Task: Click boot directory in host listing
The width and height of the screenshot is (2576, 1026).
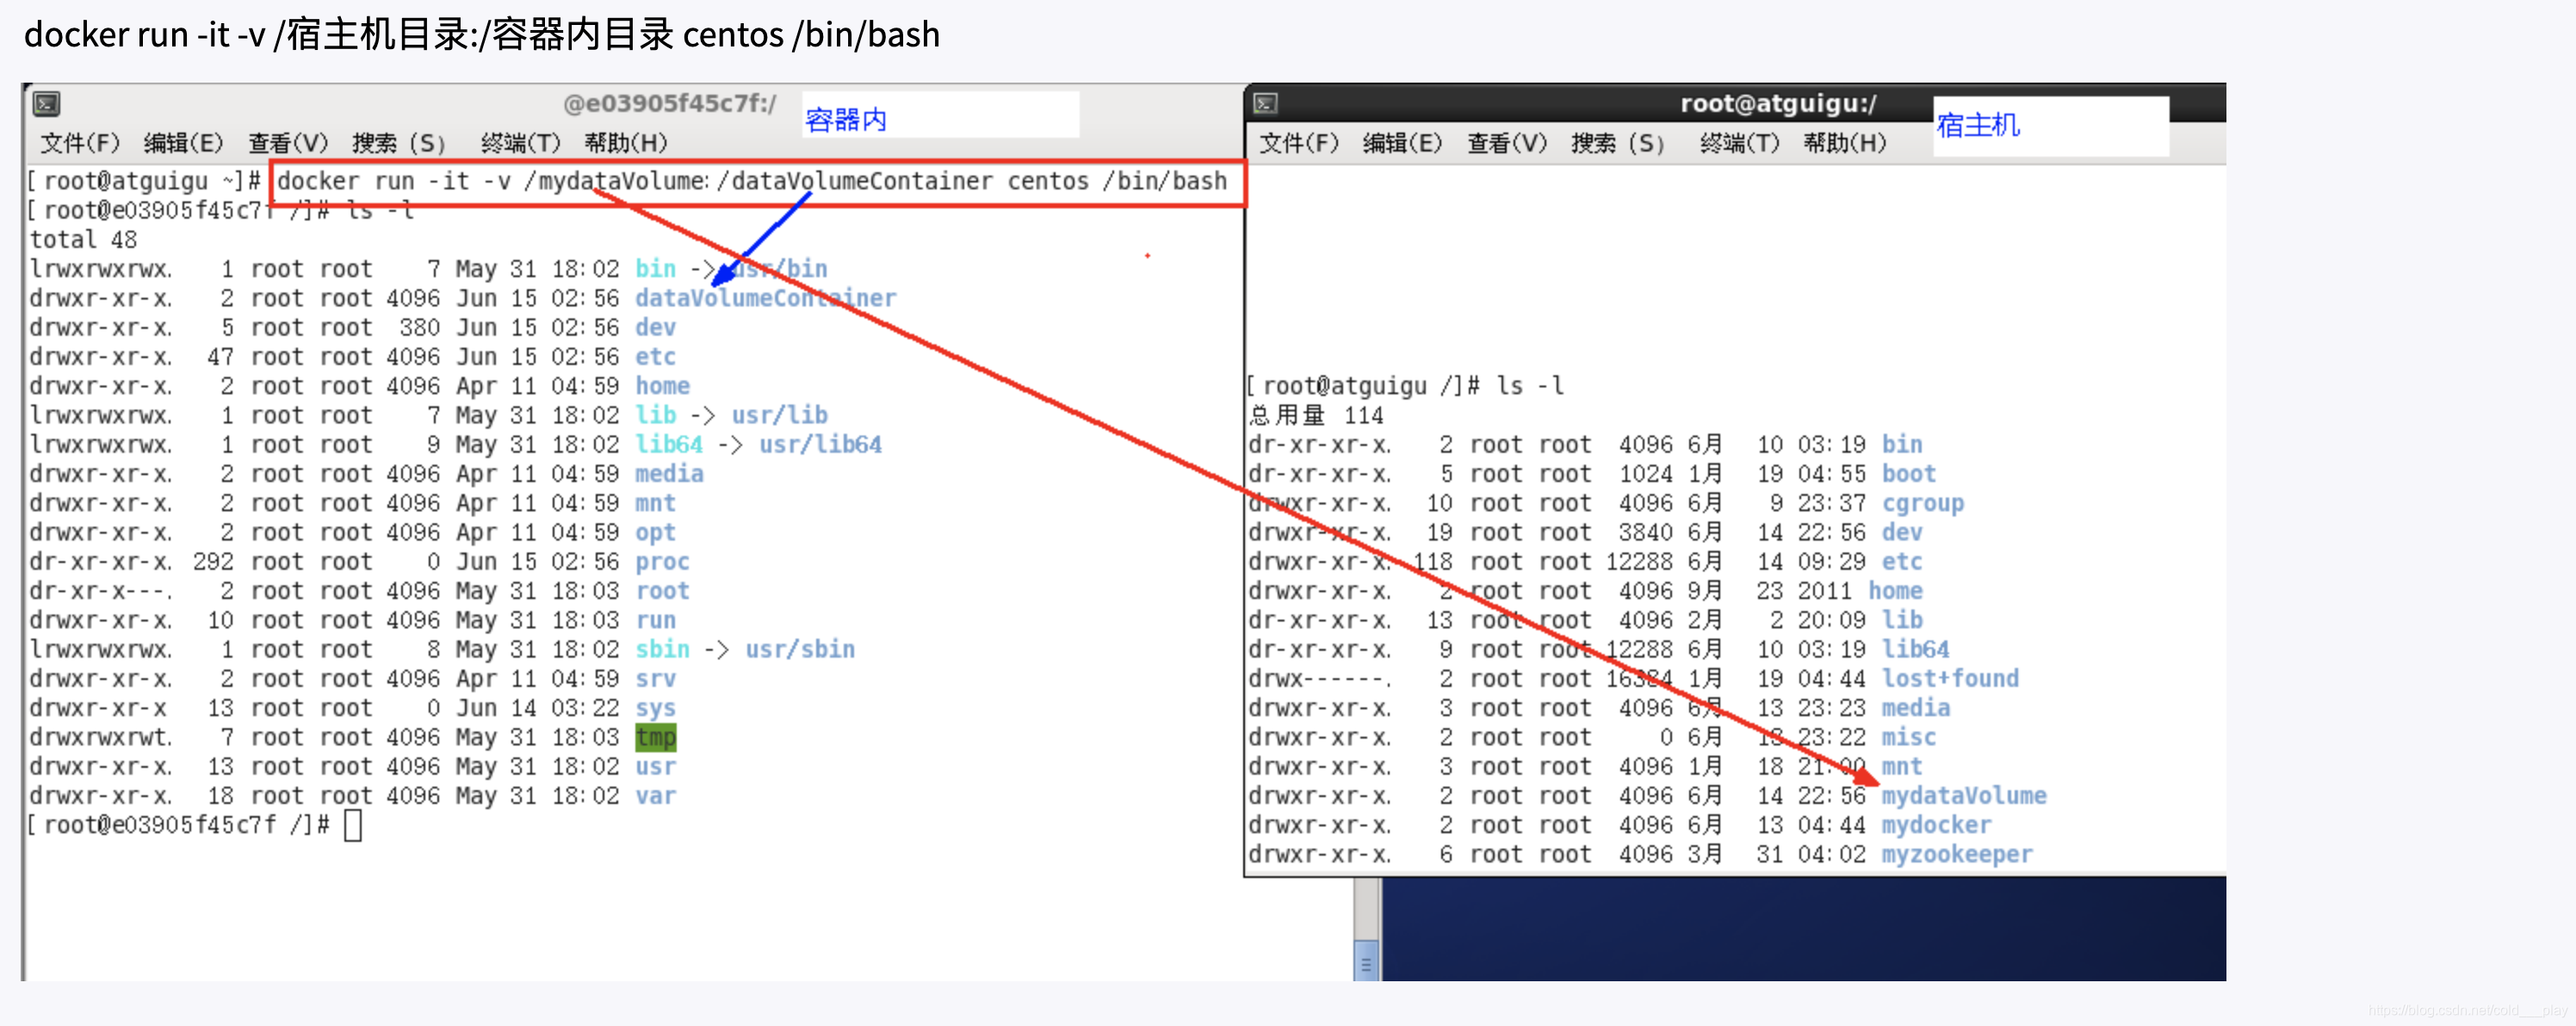Action: coord(1909,474)
